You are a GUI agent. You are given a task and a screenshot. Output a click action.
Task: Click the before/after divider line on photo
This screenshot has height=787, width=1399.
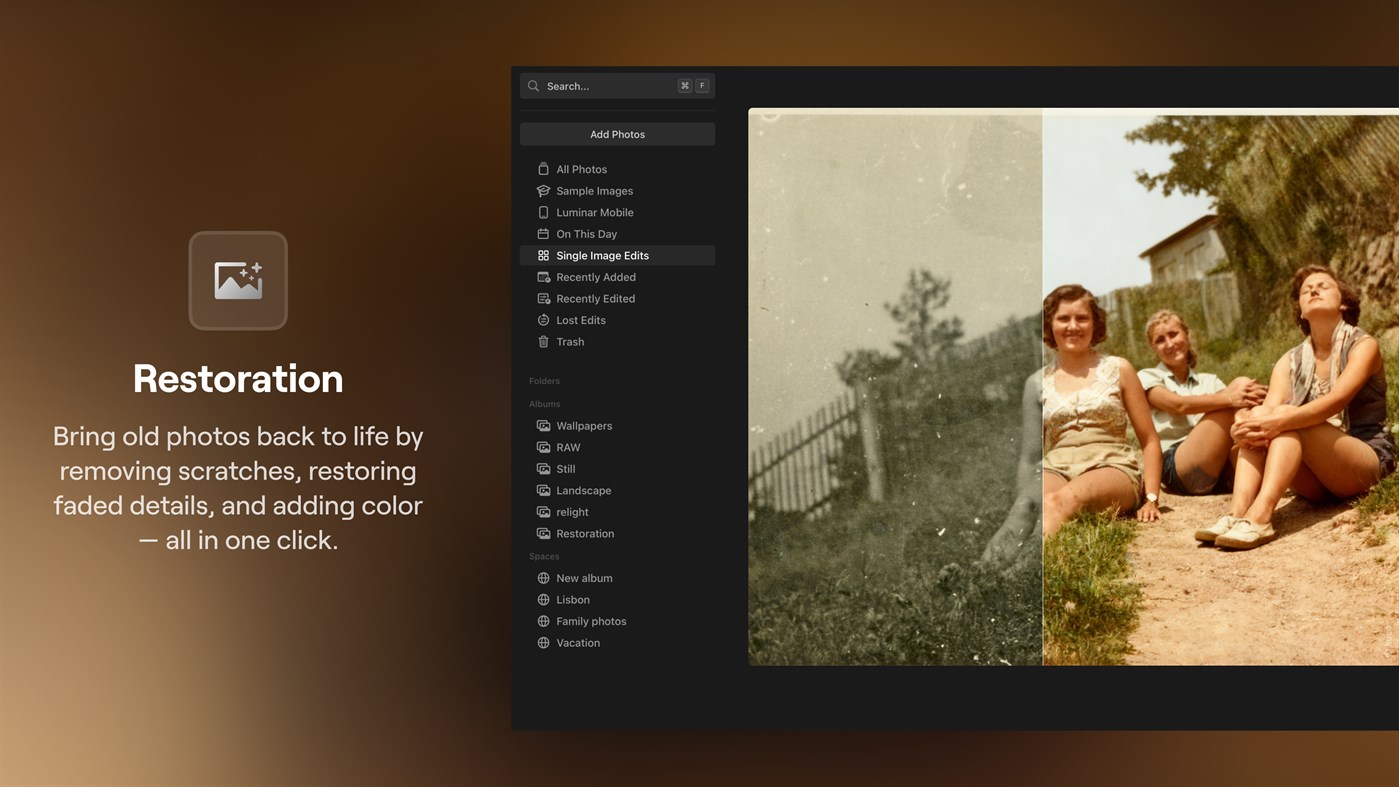[1042, 387]
